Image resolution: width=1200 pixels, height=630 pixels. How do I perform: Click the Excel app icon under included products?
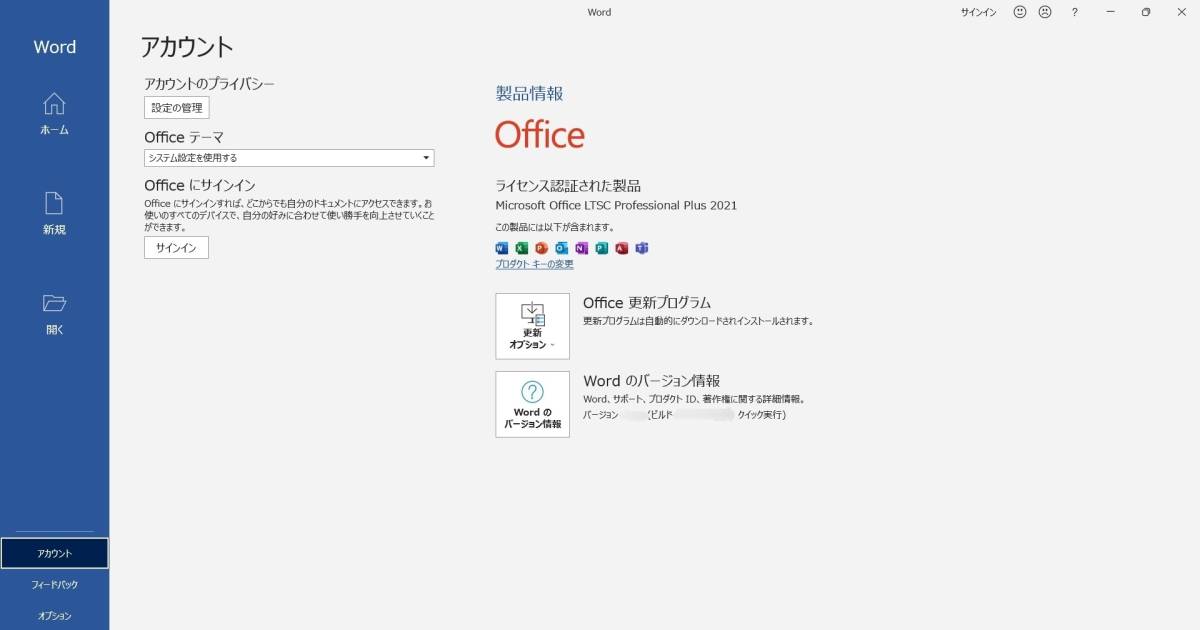click(x=522, y=248)
